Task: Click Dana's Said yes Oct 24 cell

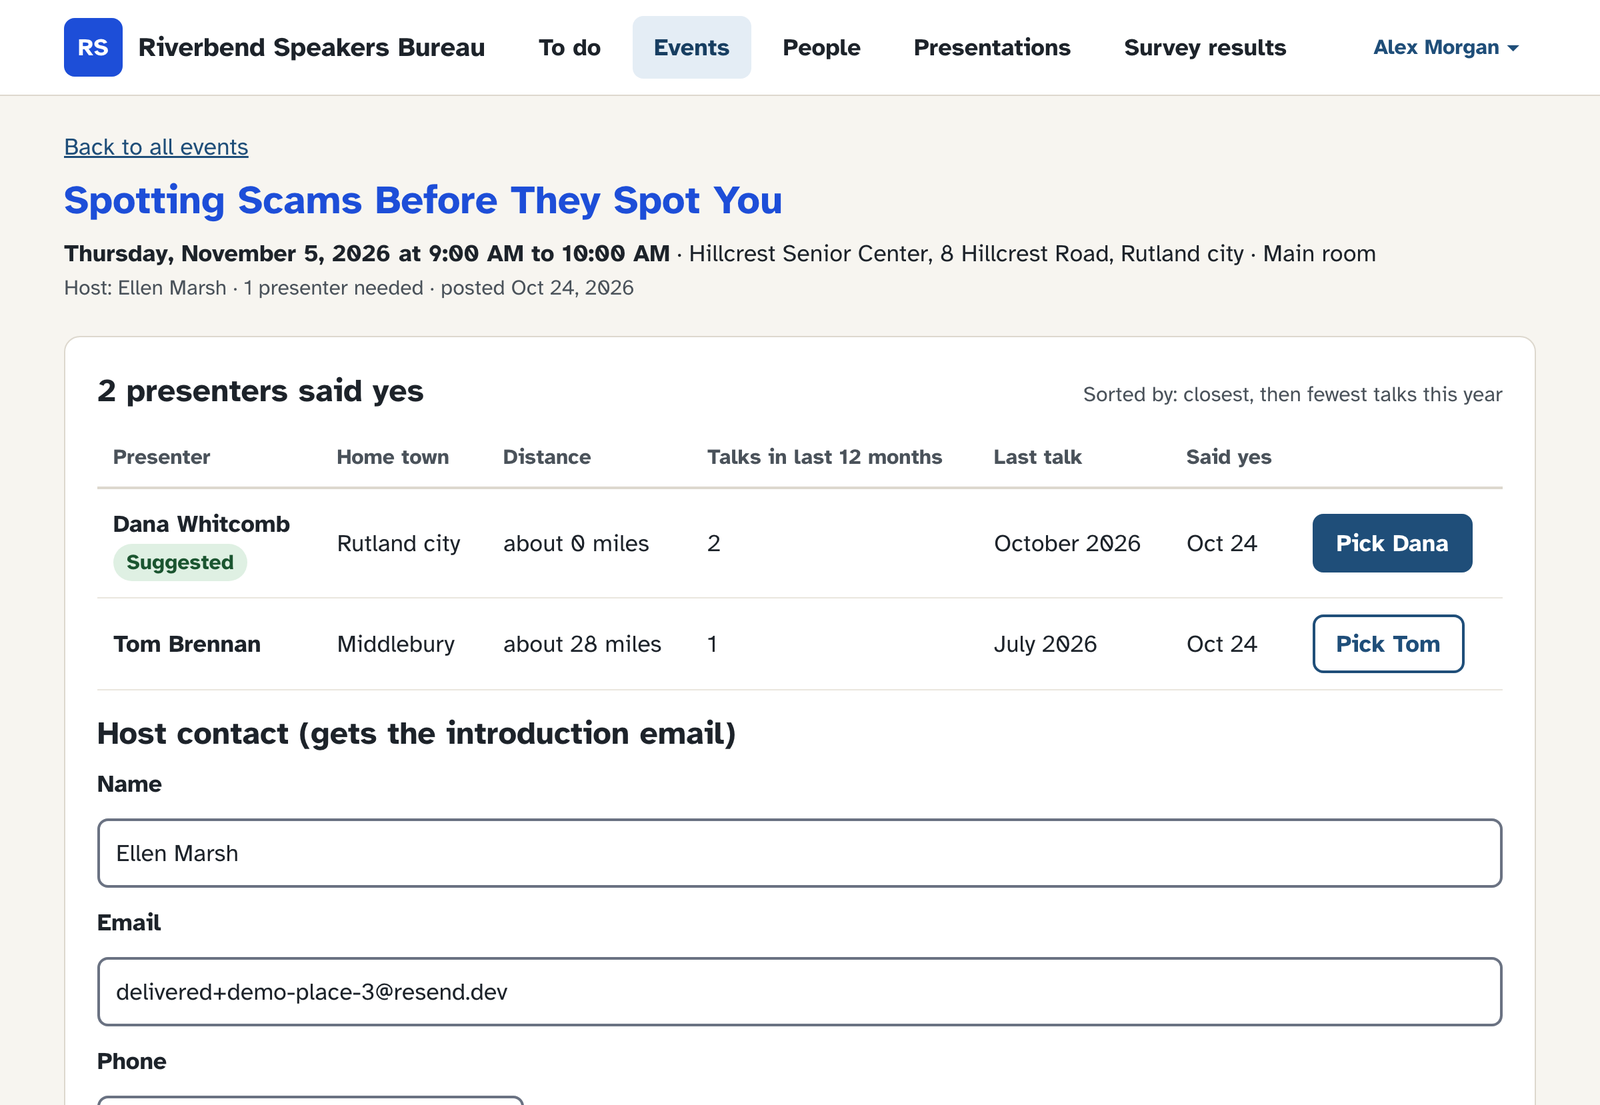Action: click(x=1222, y=543)
